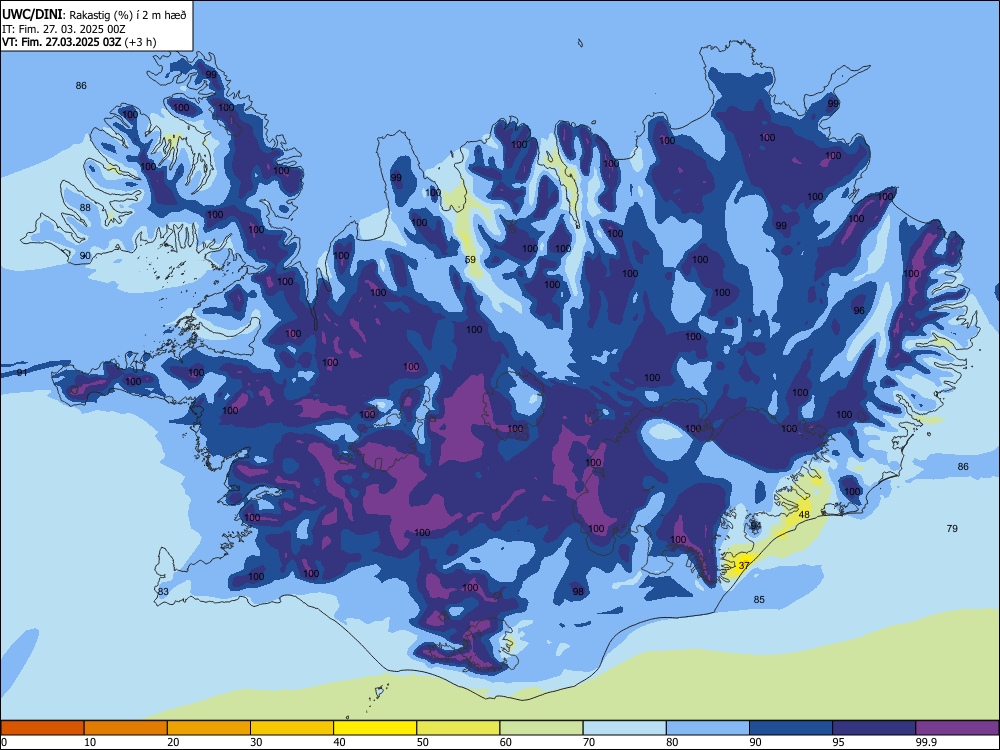
Task: Click the value 85 over the sea
Action: [x=759, y=599]
